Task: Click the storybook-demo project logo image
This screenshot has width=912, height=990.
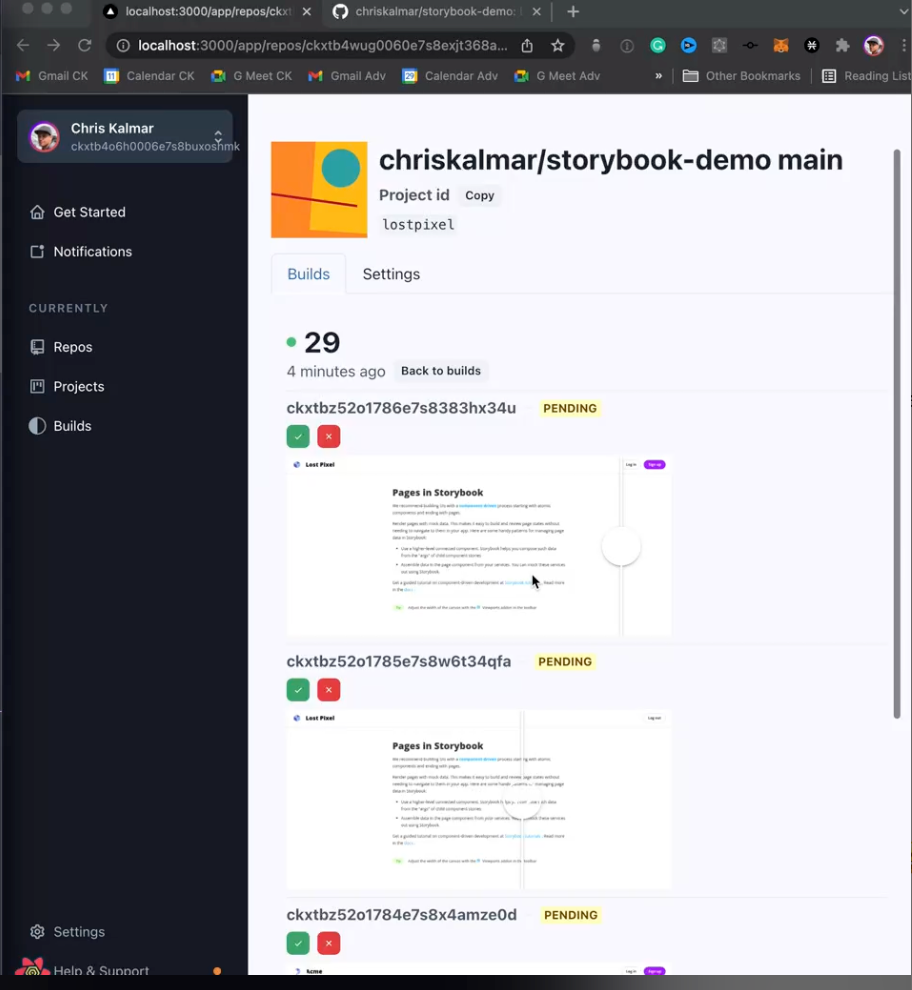Action: pyautogui.click(x=319, y=190)
